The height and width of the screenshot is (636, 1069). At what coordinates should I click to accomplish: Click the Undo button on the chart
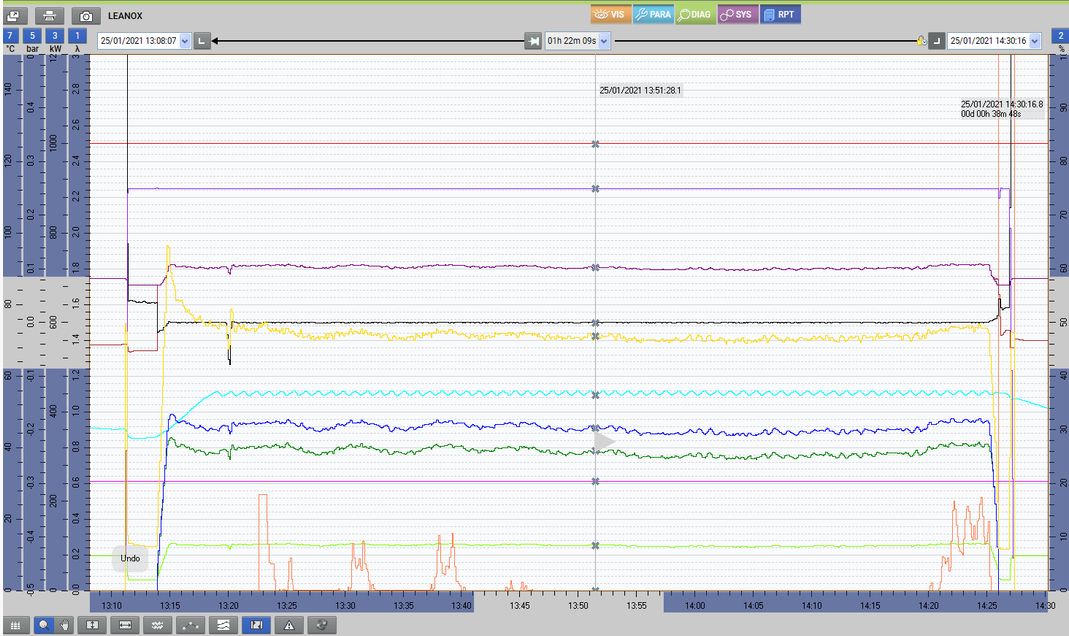130,558
